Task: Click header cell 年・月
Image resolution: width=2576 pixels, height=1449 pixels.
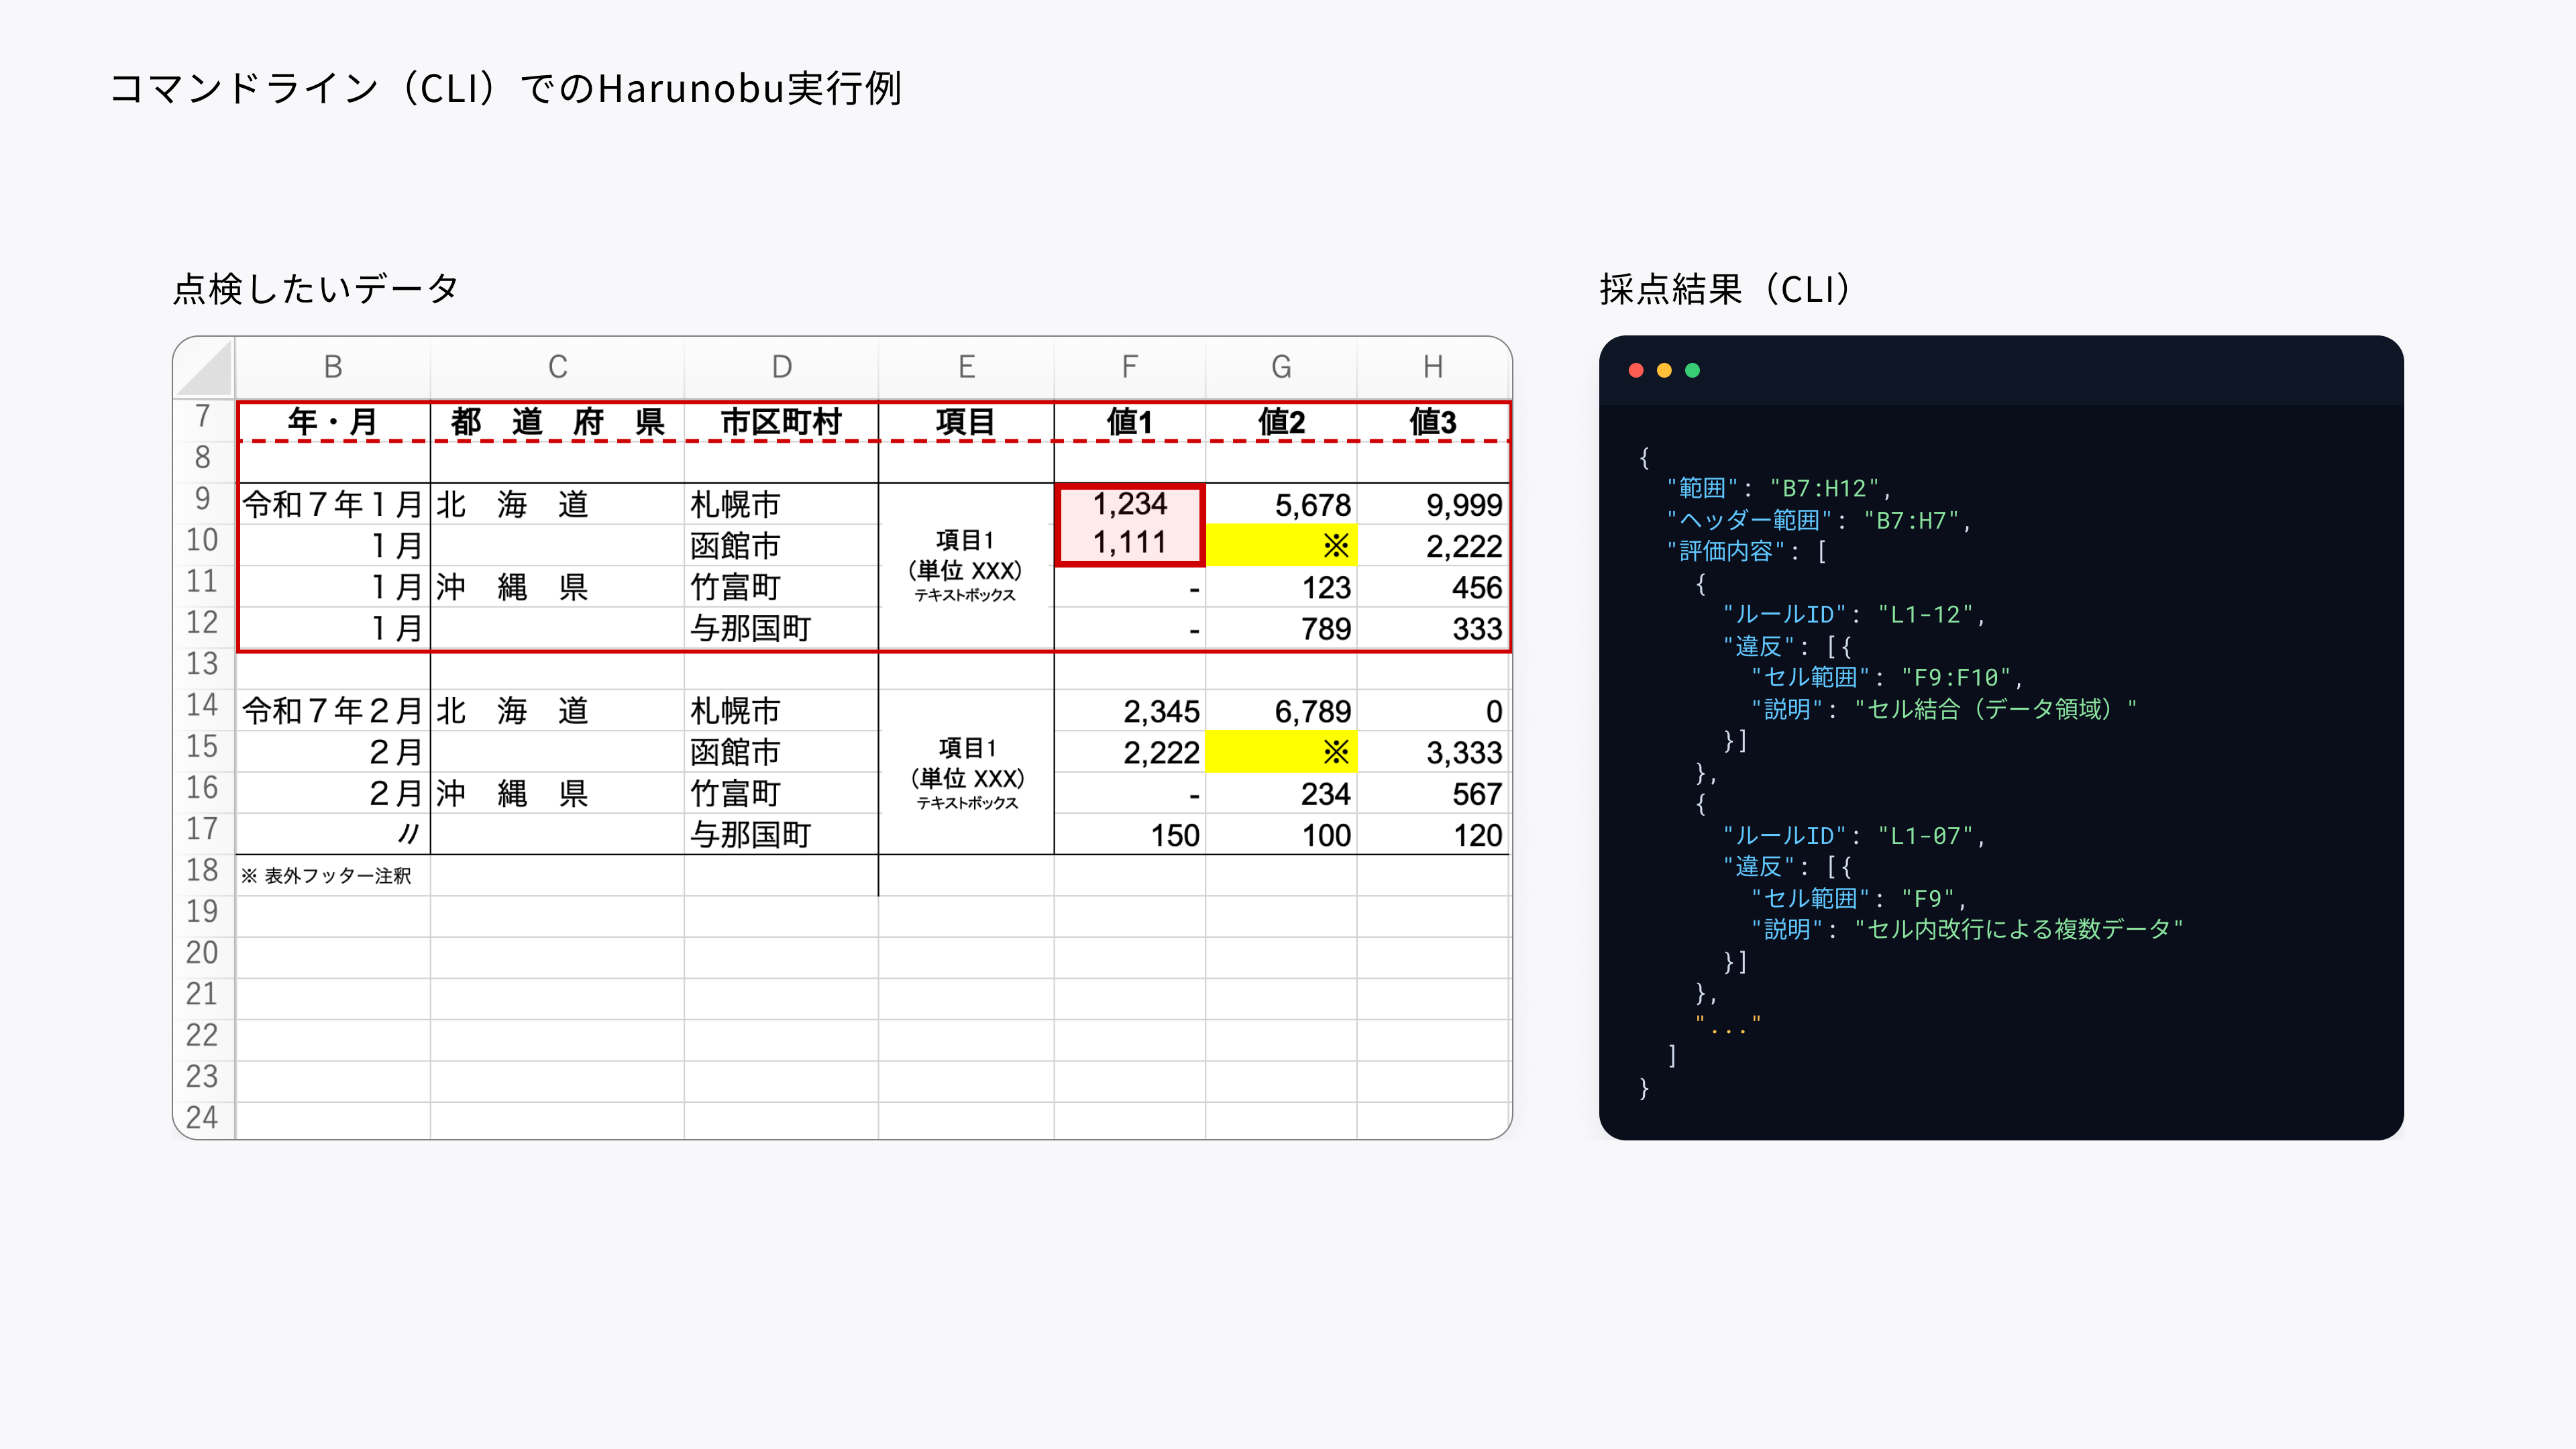Action: [333, 422]
